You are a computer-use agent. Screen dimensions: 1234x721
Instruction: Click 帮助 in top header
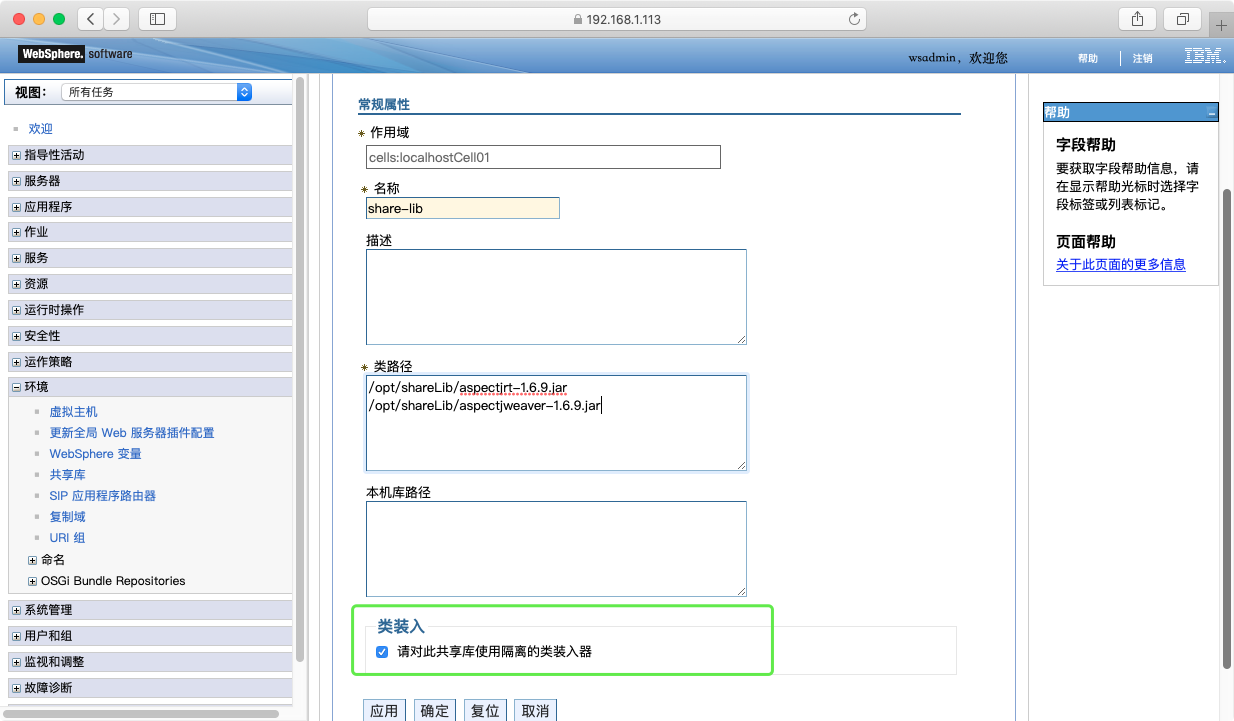pos(1088,59)
